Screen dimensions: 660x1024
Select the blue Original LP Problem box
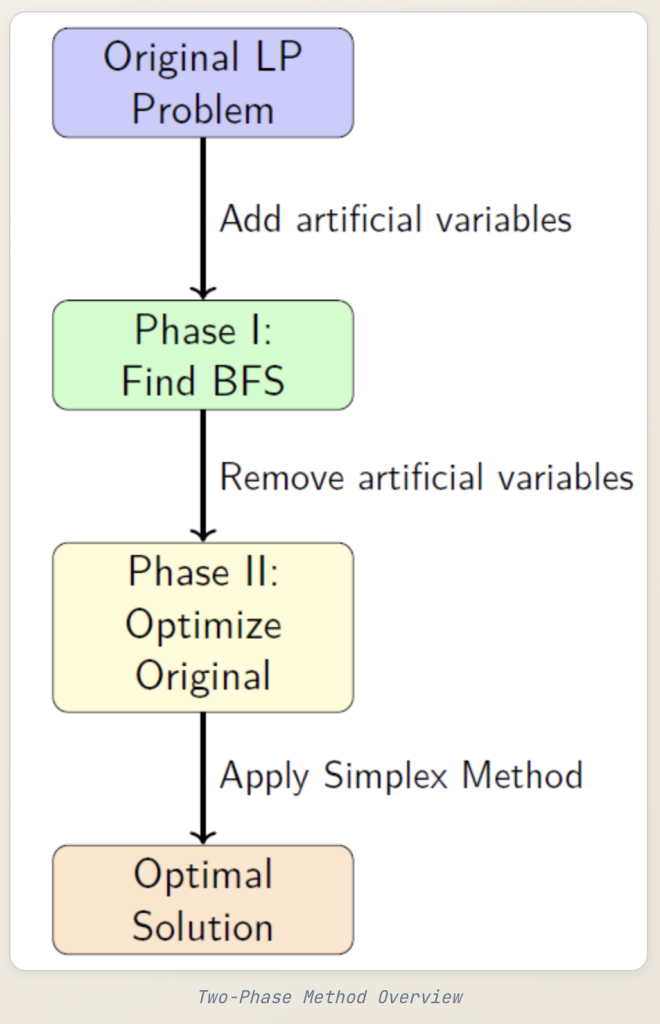click(203, 83)
